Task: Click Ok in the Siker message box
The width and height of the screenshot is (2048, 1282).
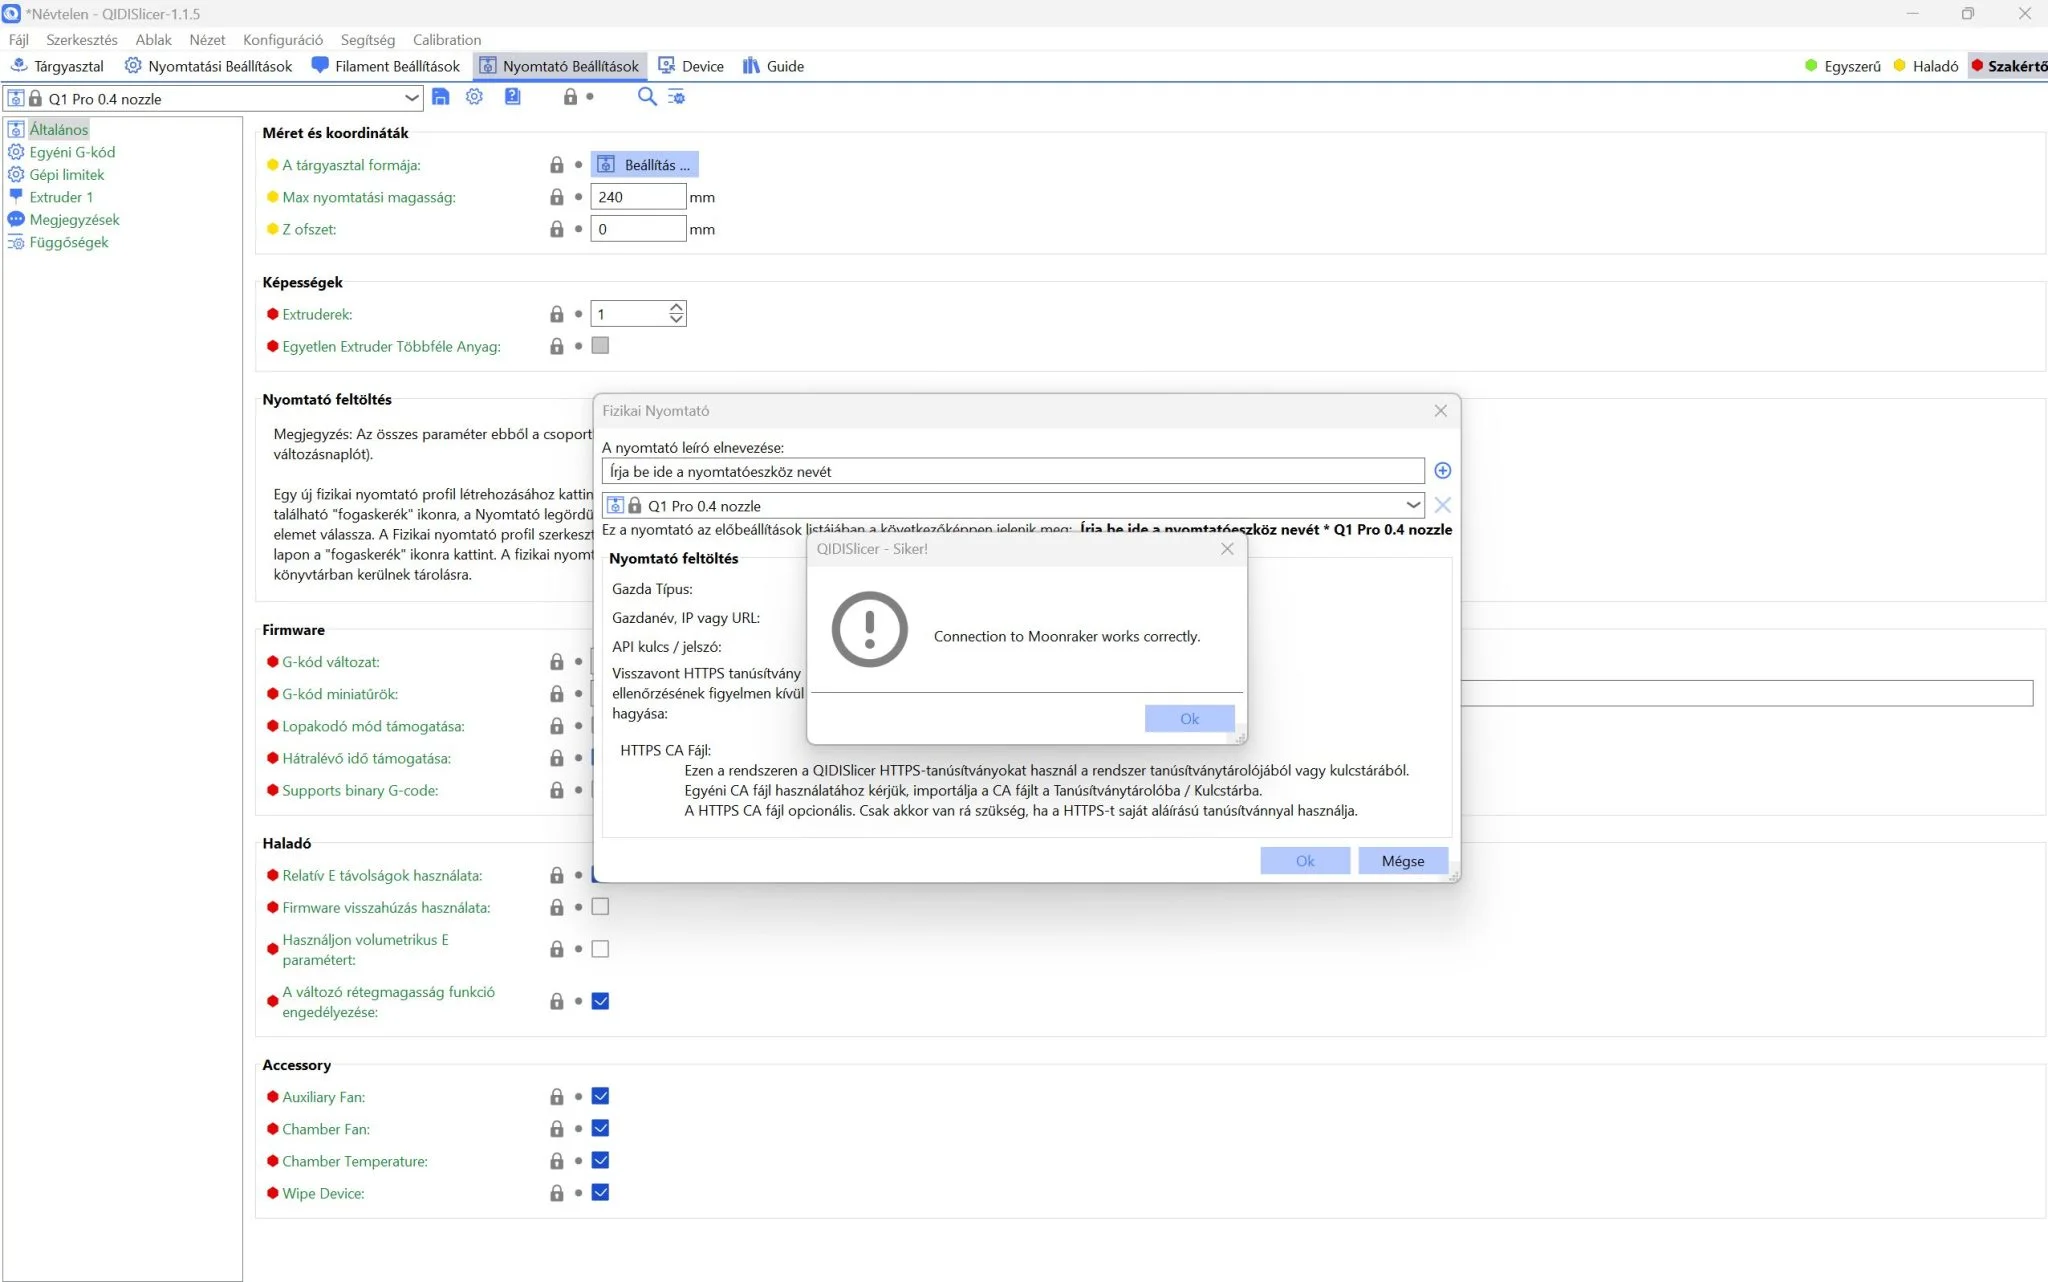Action: tap(1189, 718)
